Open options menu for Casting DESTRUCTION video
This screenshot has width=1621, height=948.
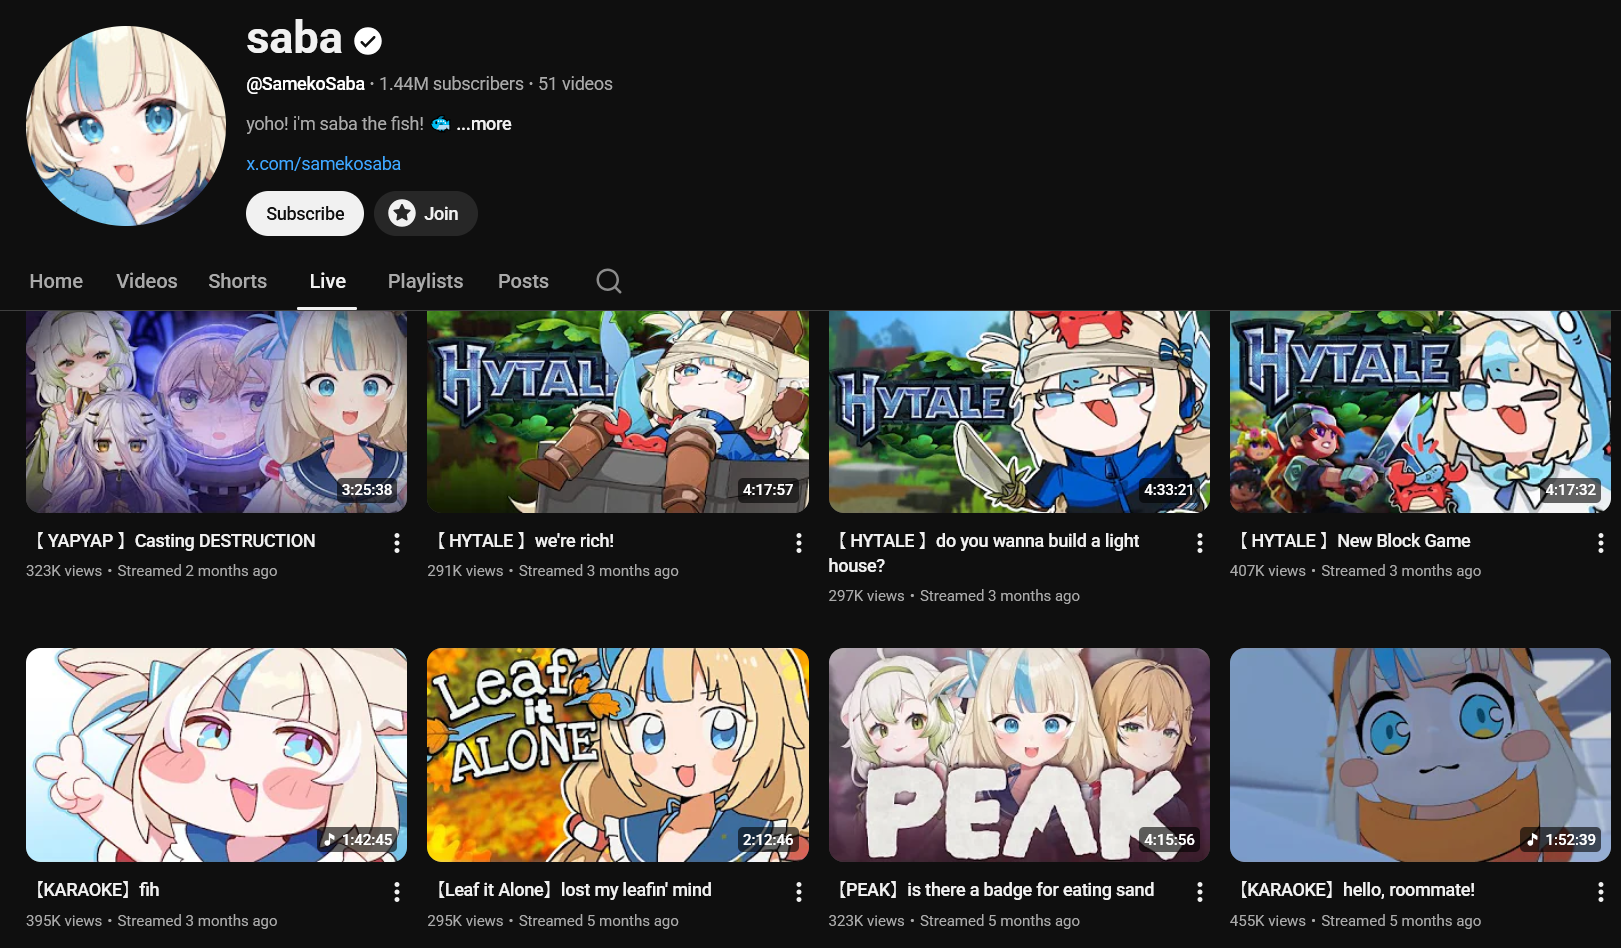397,543
